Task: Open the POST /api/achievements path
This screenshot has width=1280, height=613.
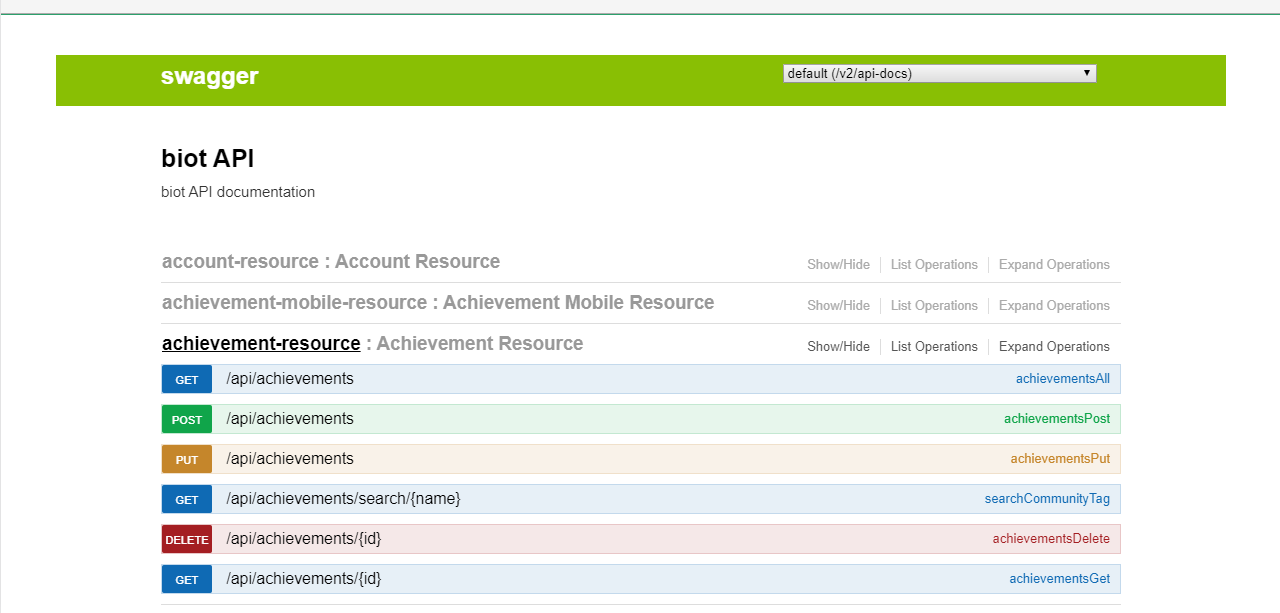Action: pos(290,419)
